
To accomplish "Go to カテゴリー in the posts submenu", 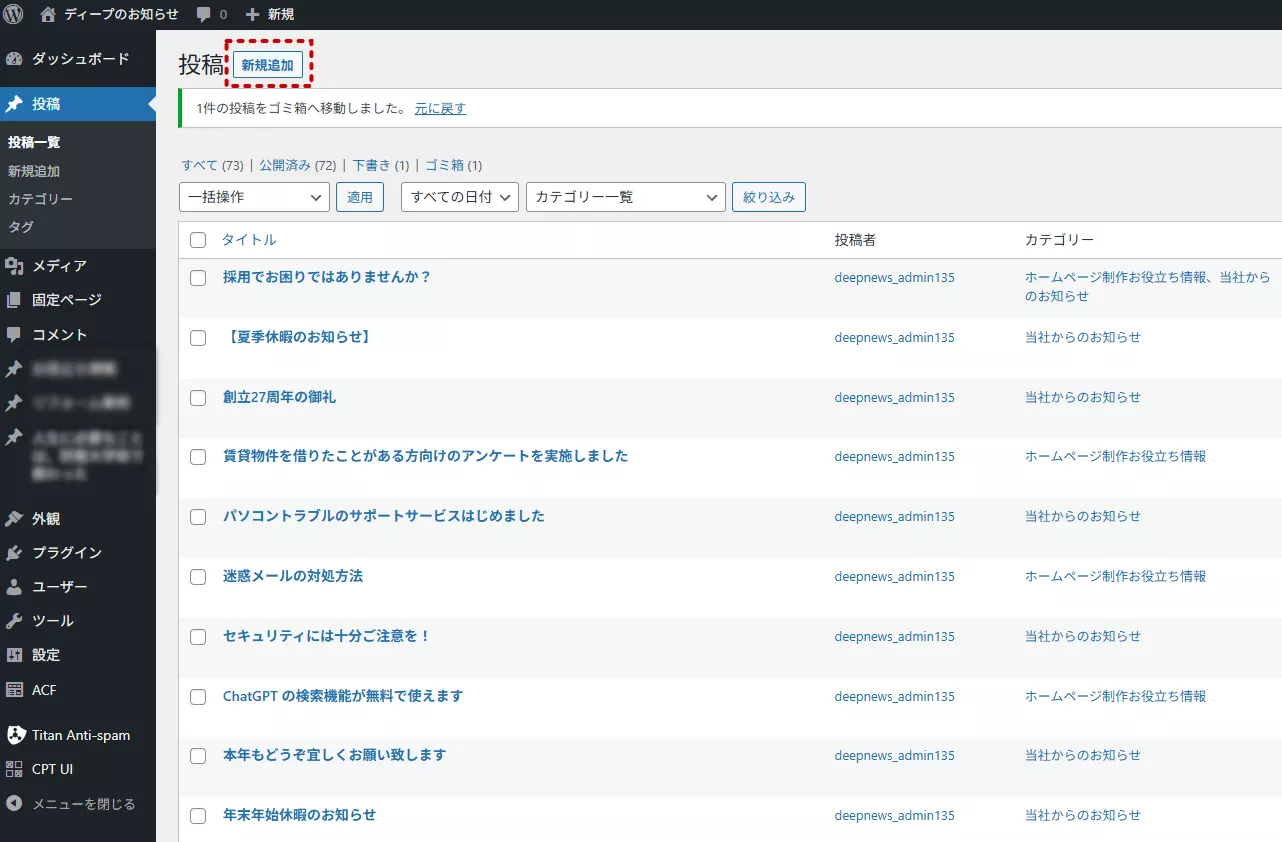I will click(x=40, y=199).
